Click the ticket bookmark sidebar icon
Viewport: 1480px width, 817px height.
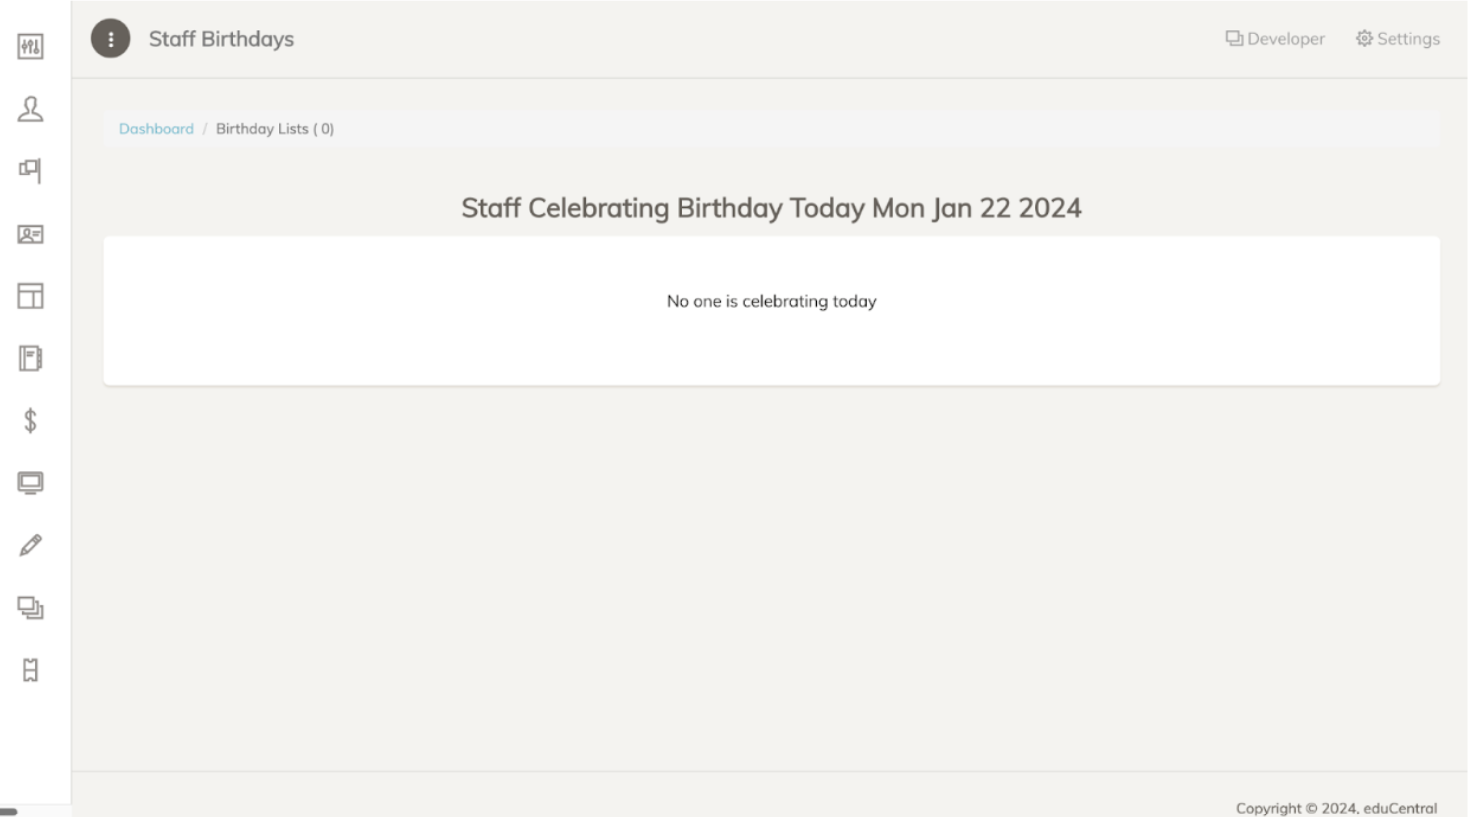[x=30, y=670]
